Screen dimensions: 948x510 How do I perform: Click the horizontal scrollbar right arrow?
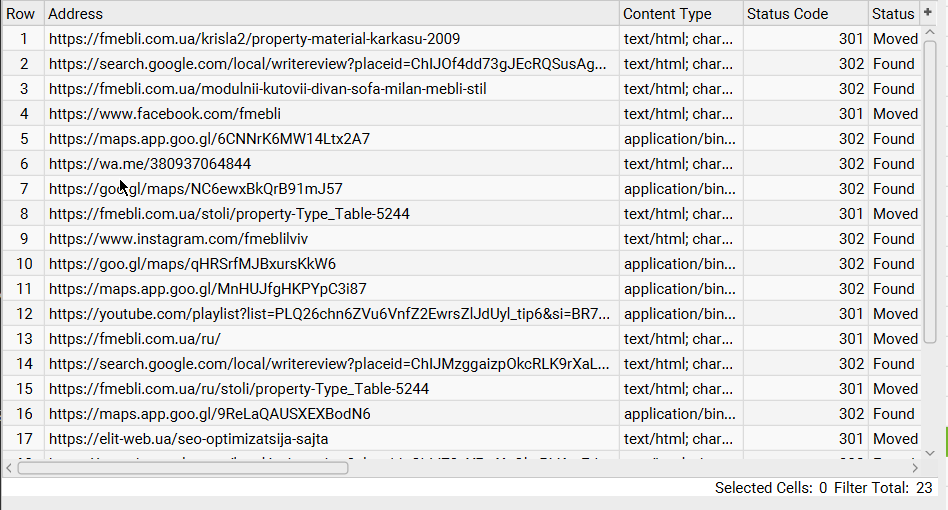click(914, 467)
